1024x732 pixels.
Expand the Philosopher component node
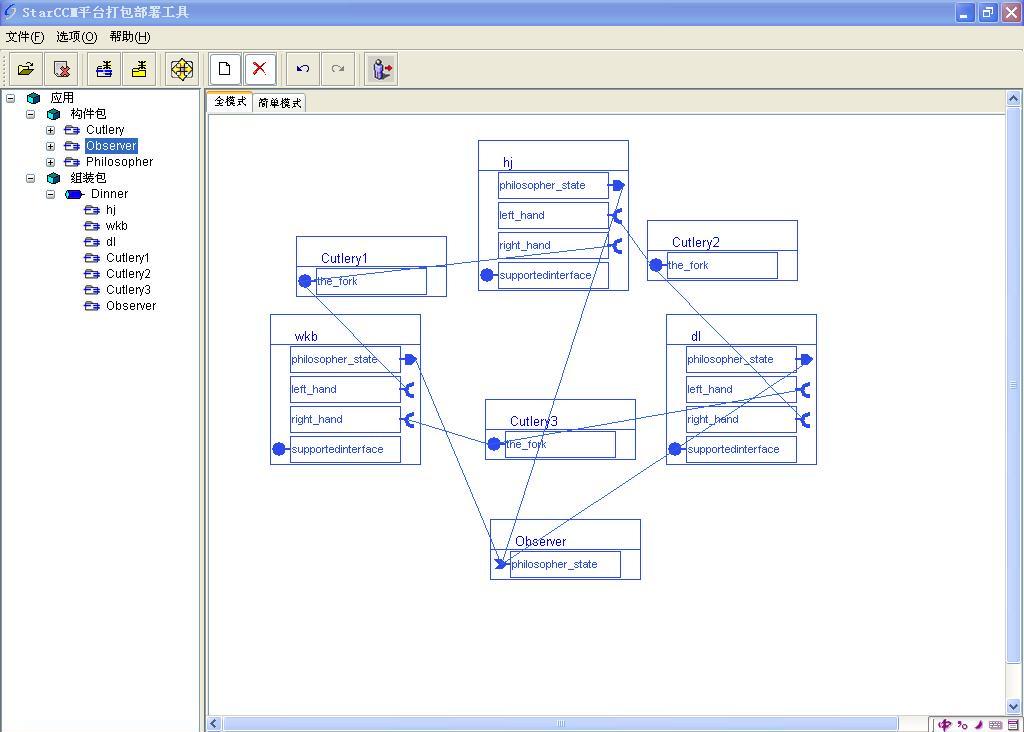click(x=50, y=162)
